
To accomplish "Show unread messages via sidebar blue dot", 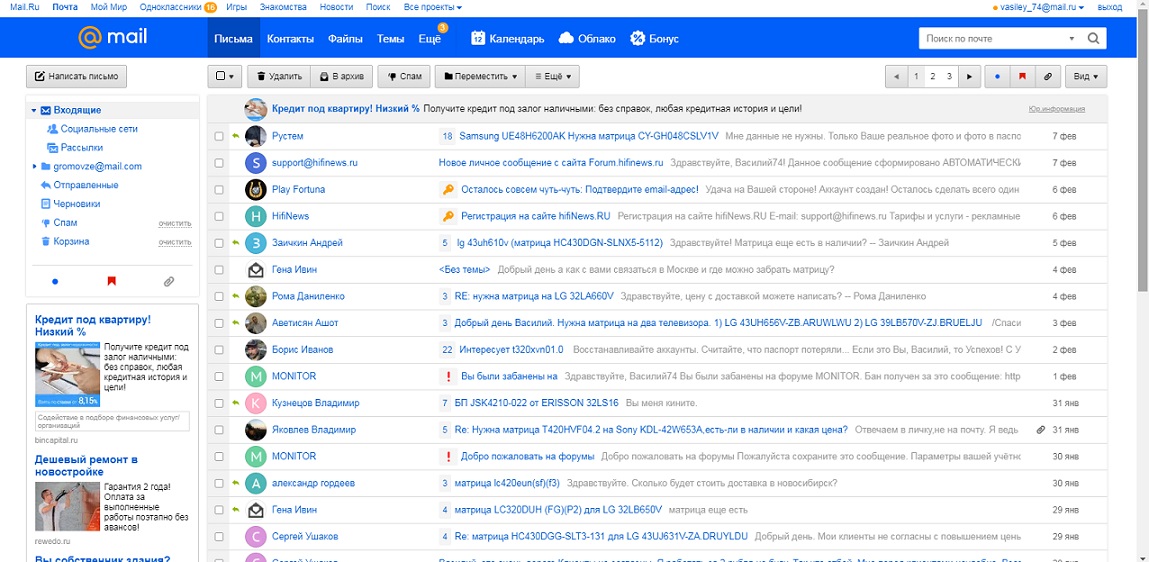I will click(x=55, y=281).
